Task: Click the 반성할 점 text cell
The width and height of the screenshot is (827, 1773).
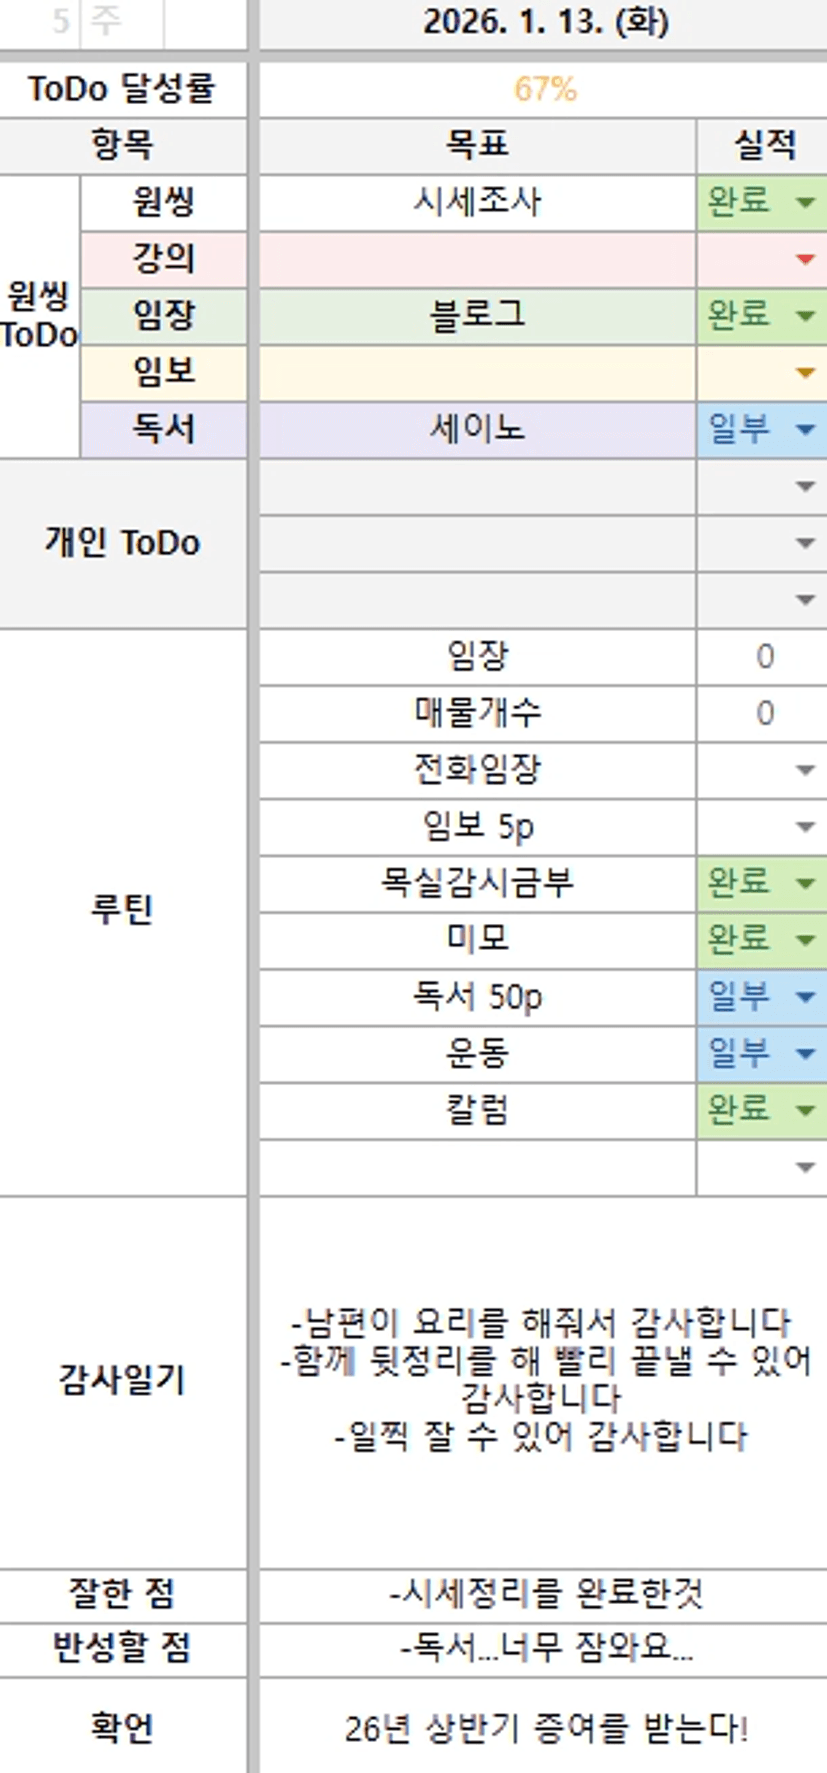Action: (545, 1647)
